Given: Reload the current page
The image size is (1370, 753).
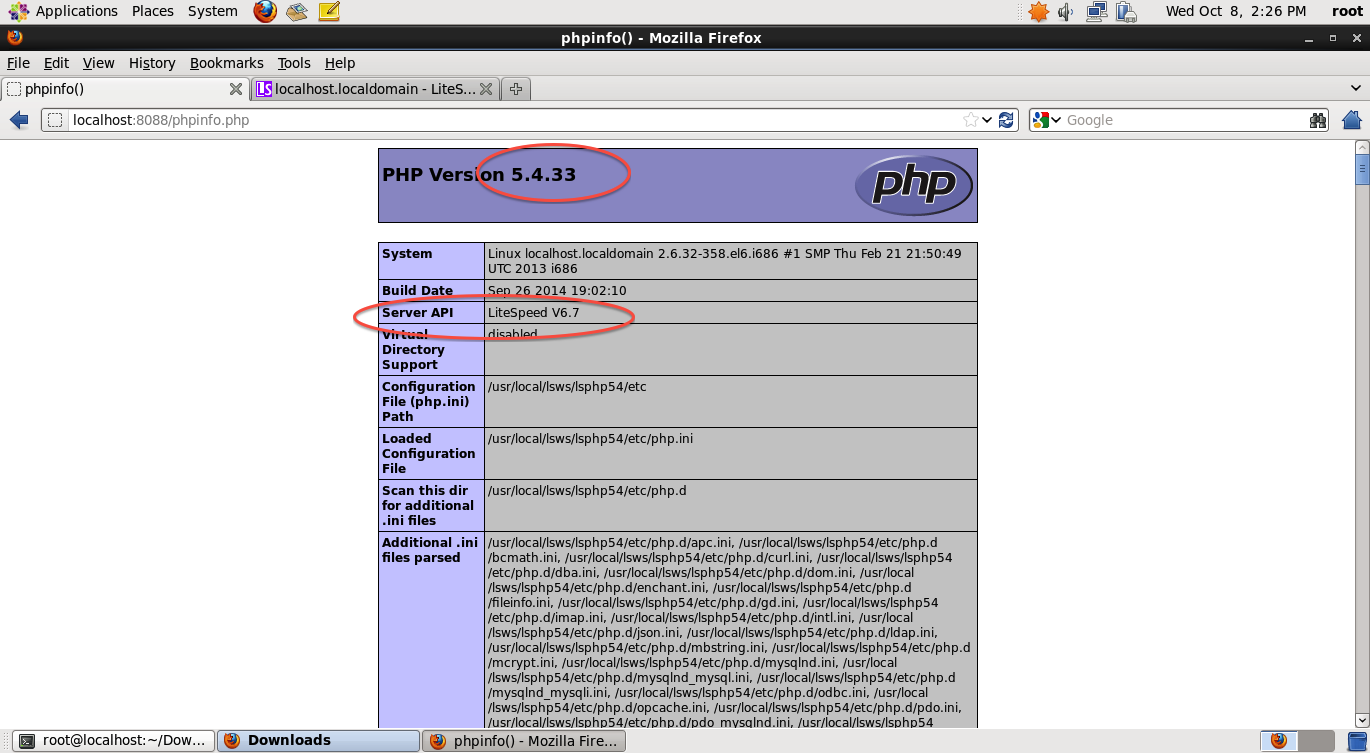Looking at the screenshot, I should (x=1006, y=120).
